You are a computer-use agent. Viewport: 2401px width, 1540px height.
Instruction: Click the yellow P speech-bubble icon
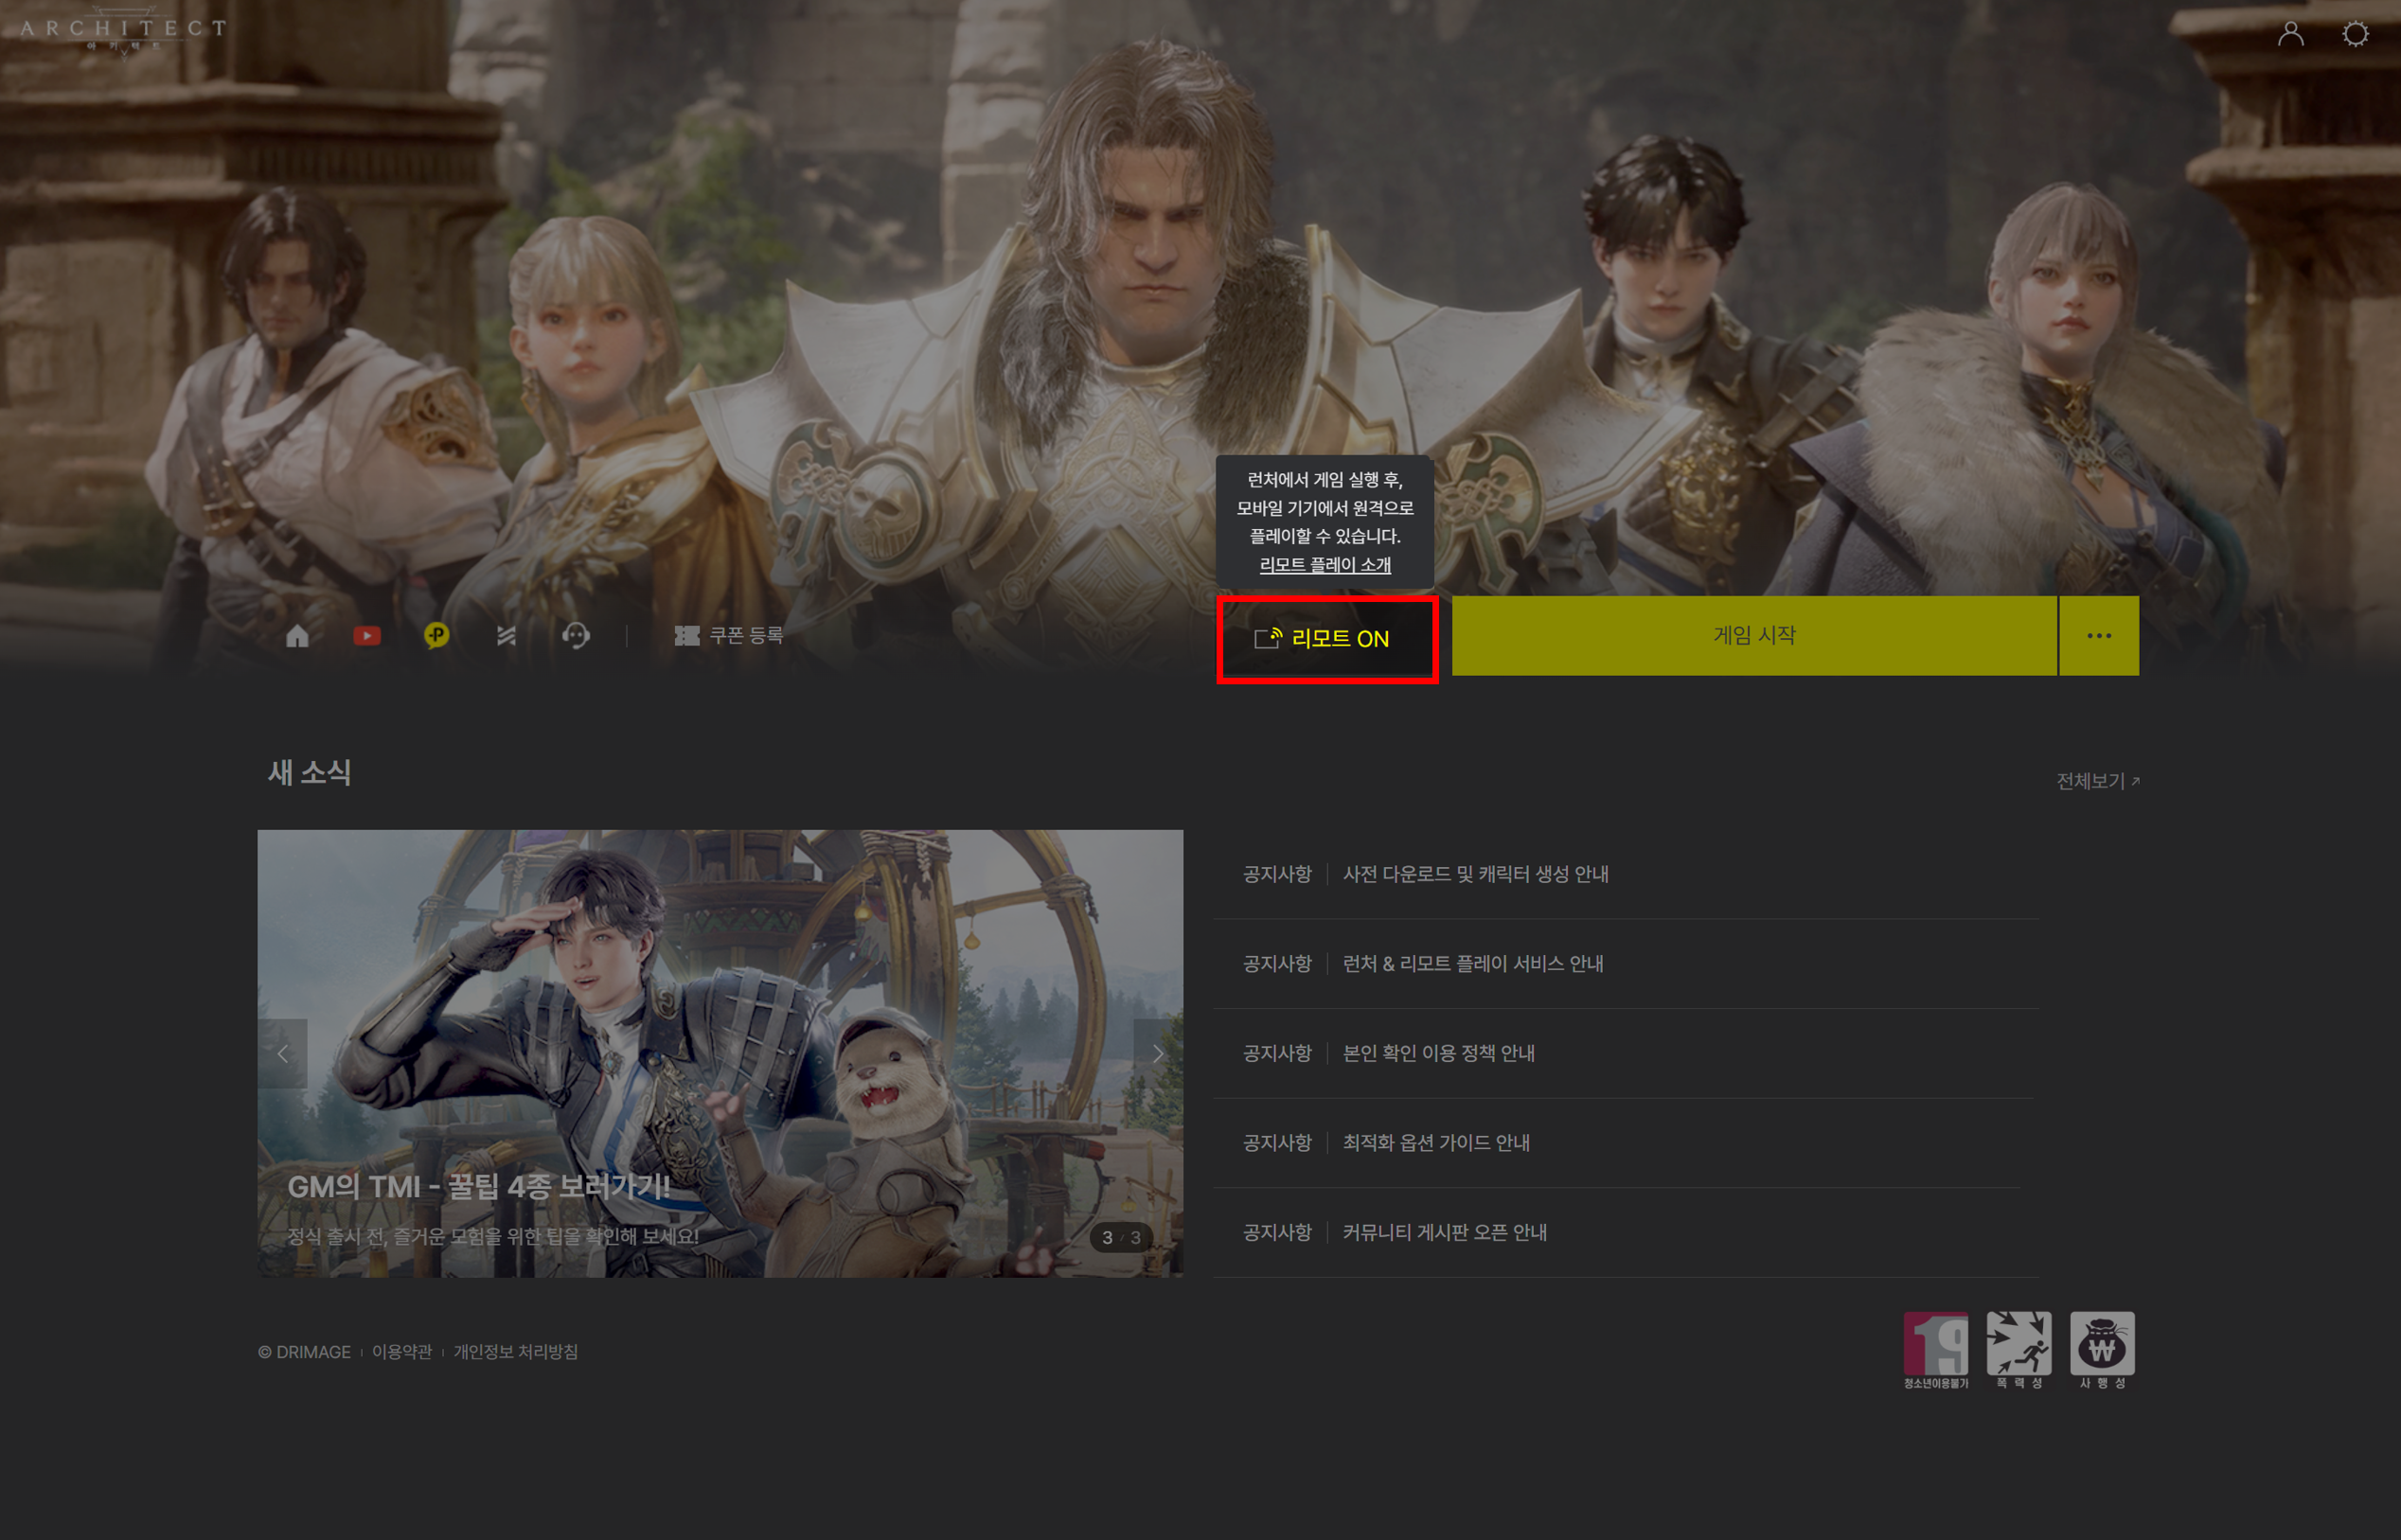pos(436,635)
